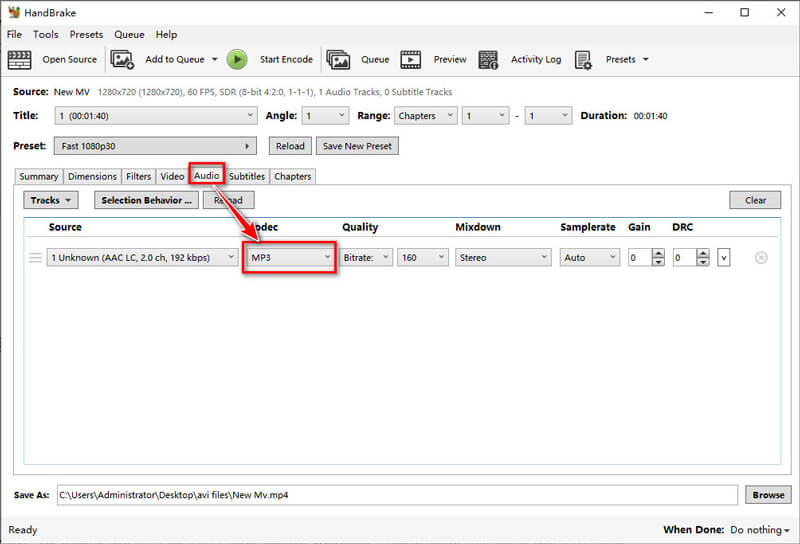Switch to the Summary tab

click(39, 176)
